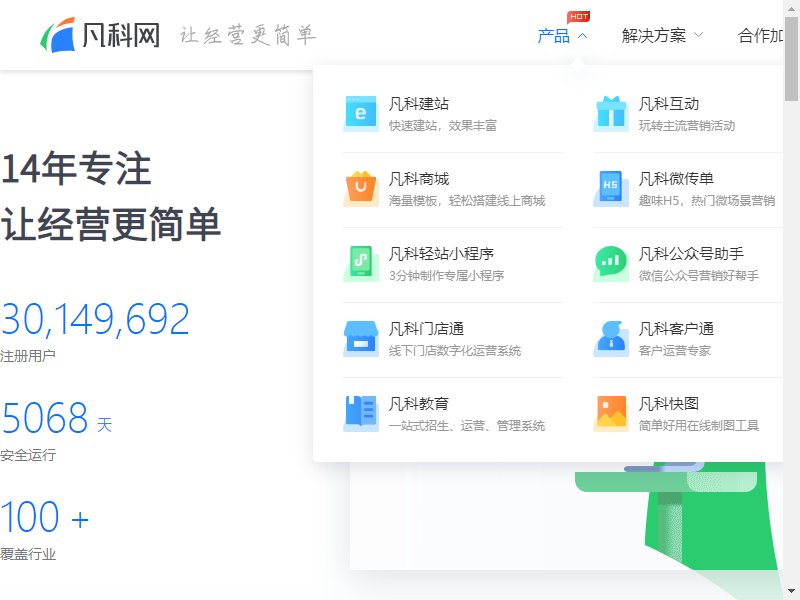Click the 凡科网 brand name text
Screen dimensions: 800x600
121,35
